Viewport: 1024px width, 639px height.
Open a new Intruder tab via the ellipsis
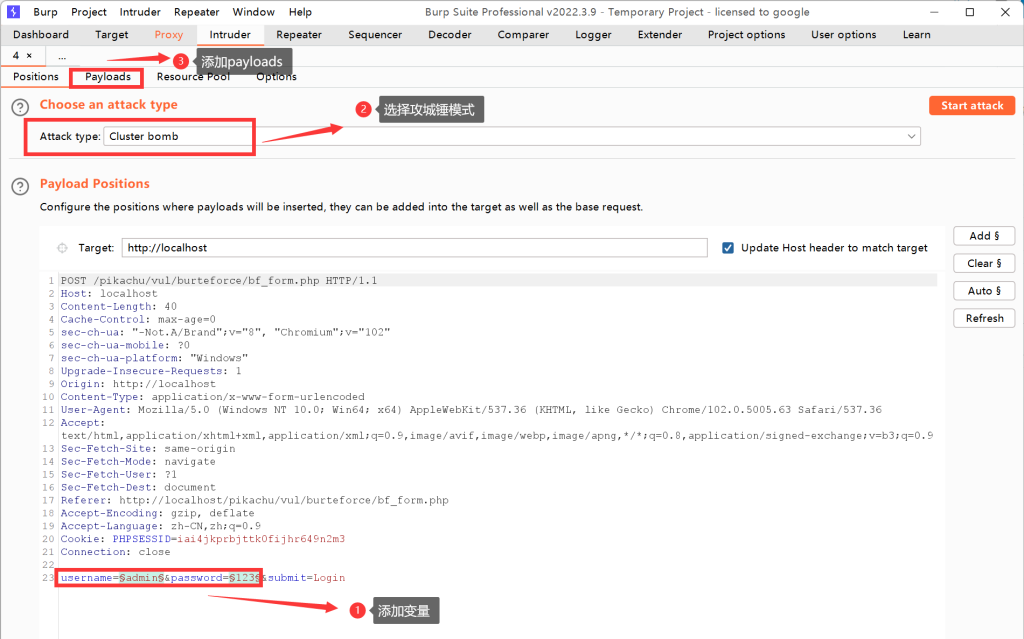coord(62,56)
